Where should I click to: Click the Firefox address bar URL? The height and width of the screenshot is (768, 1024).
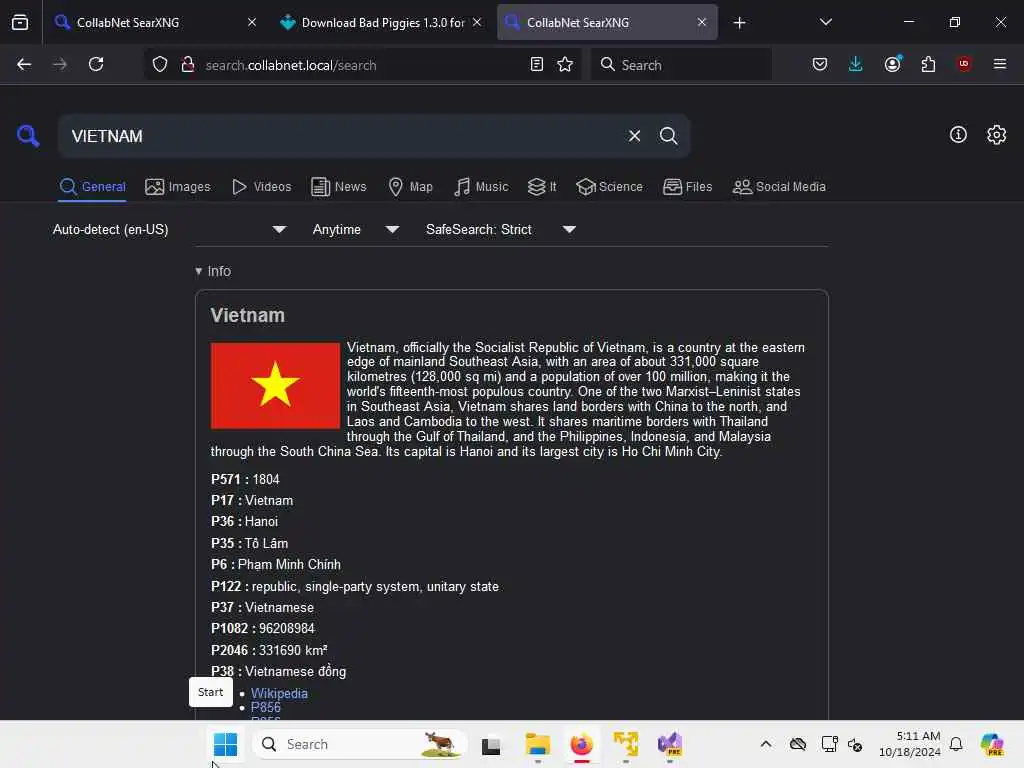(x=291, y=65)
